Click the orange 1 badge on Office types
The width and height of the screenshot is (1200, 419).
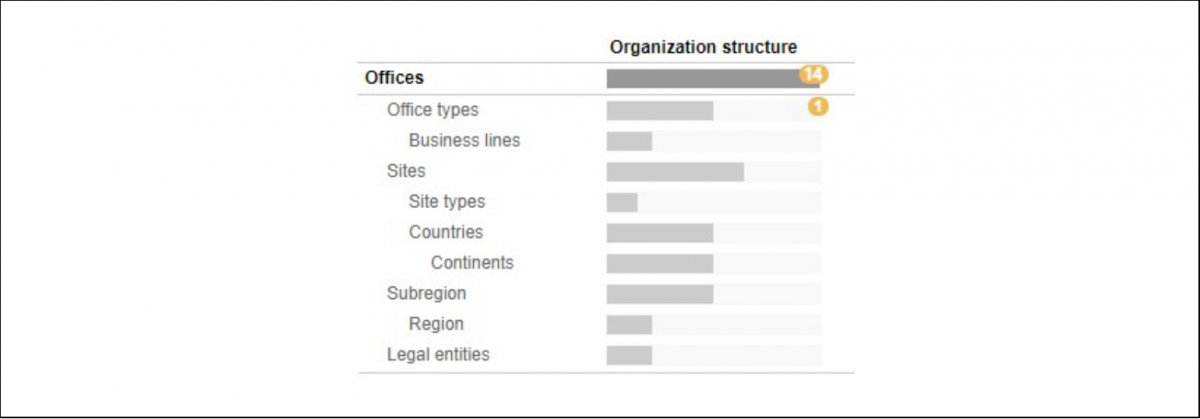pyautogui.click(x=818, y=105)
